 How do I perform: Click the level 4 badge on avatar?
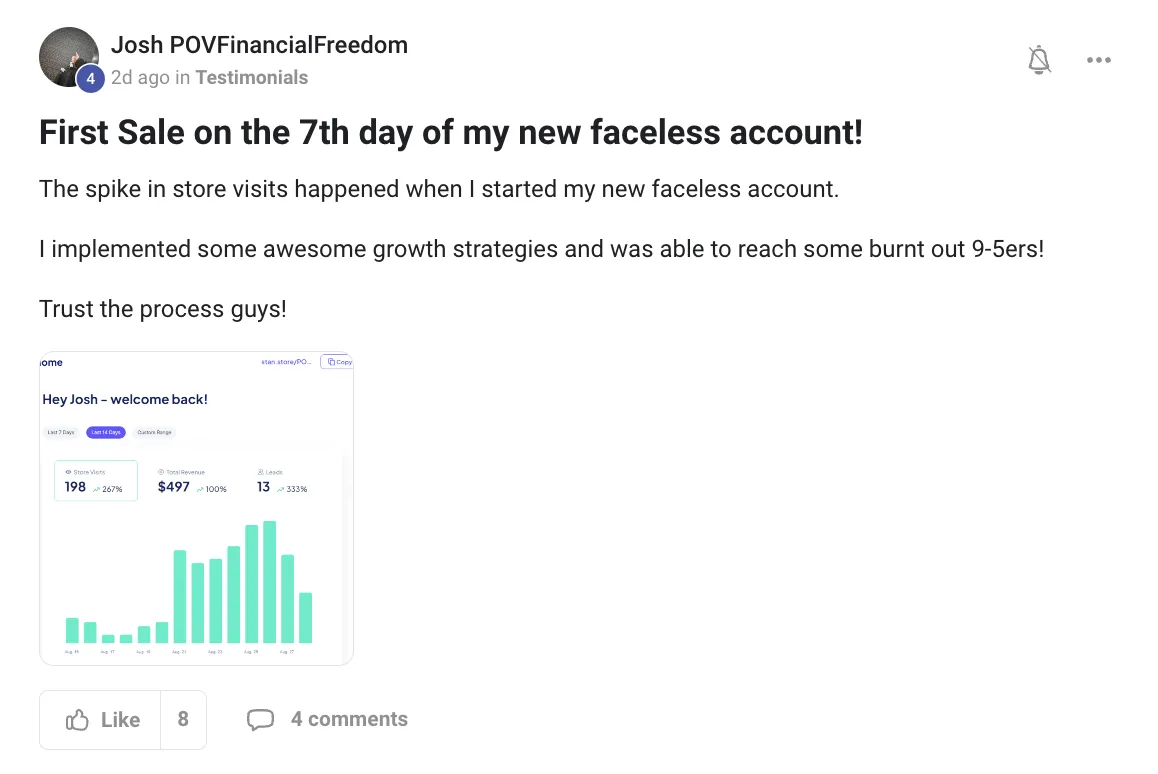pos(91,78)
